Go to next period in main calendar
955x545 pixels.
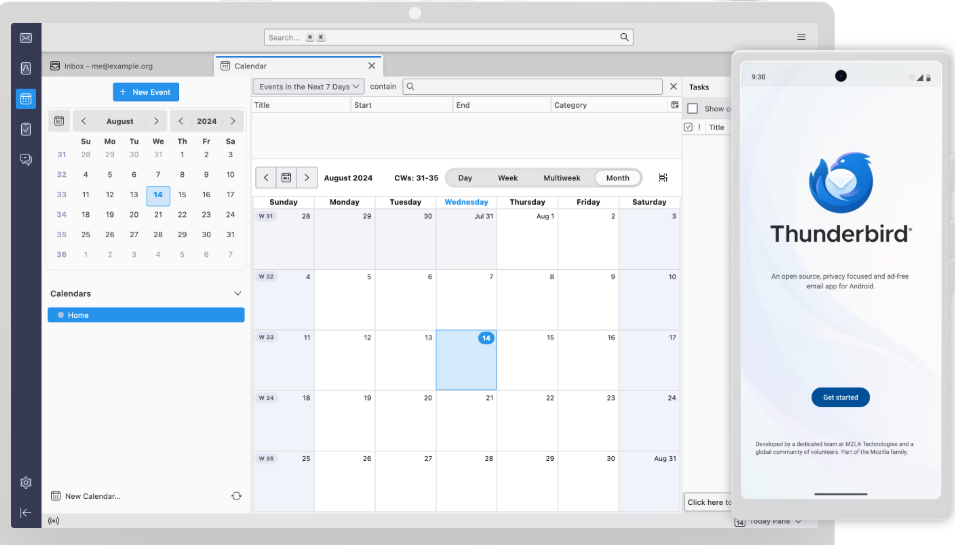click(x=306, y=178)
